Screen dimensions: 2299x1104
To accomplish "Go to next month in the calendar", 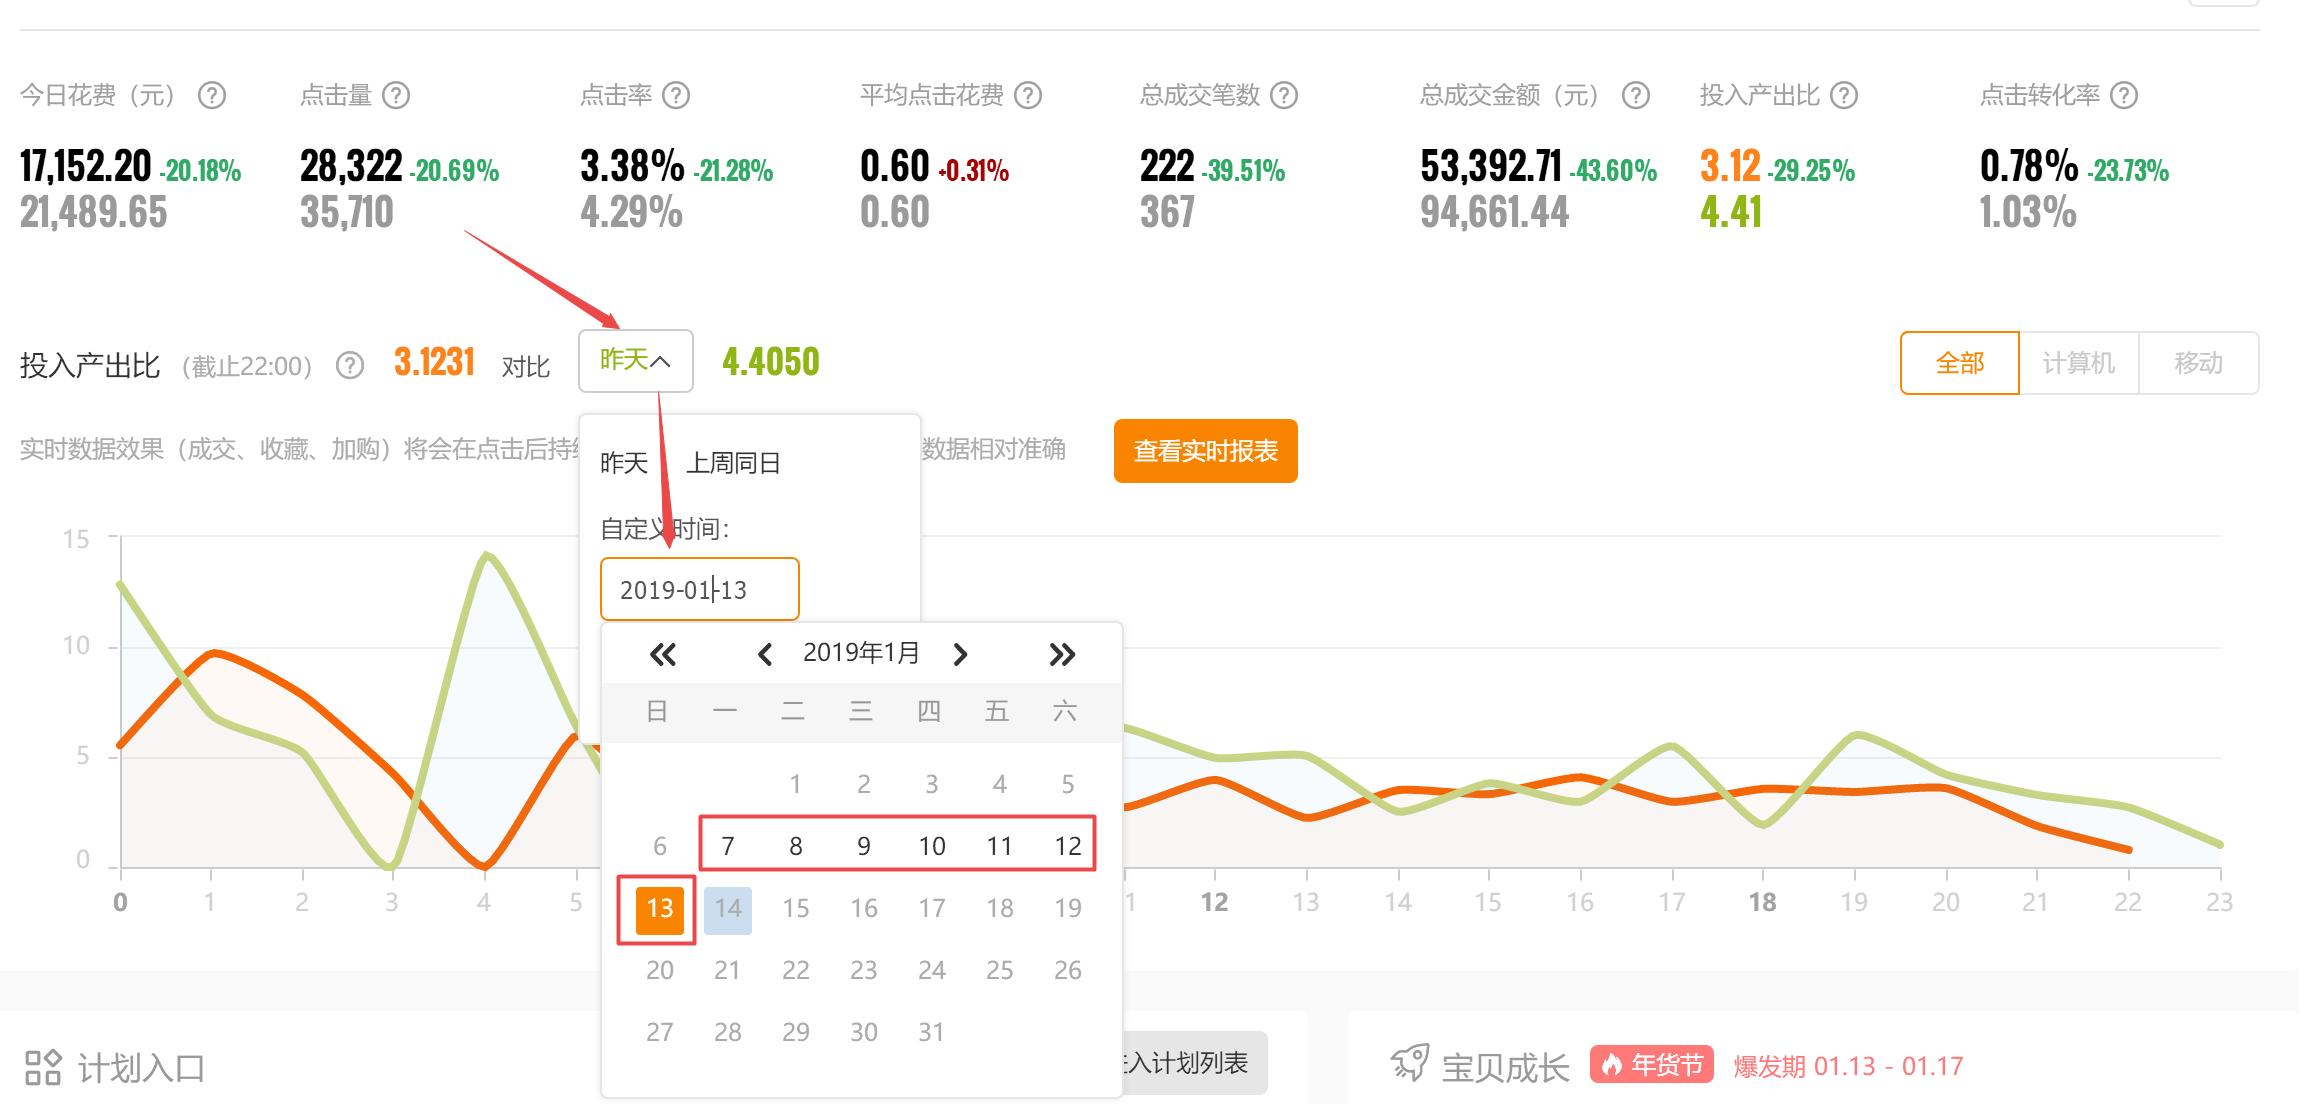I will coord(960,653).
